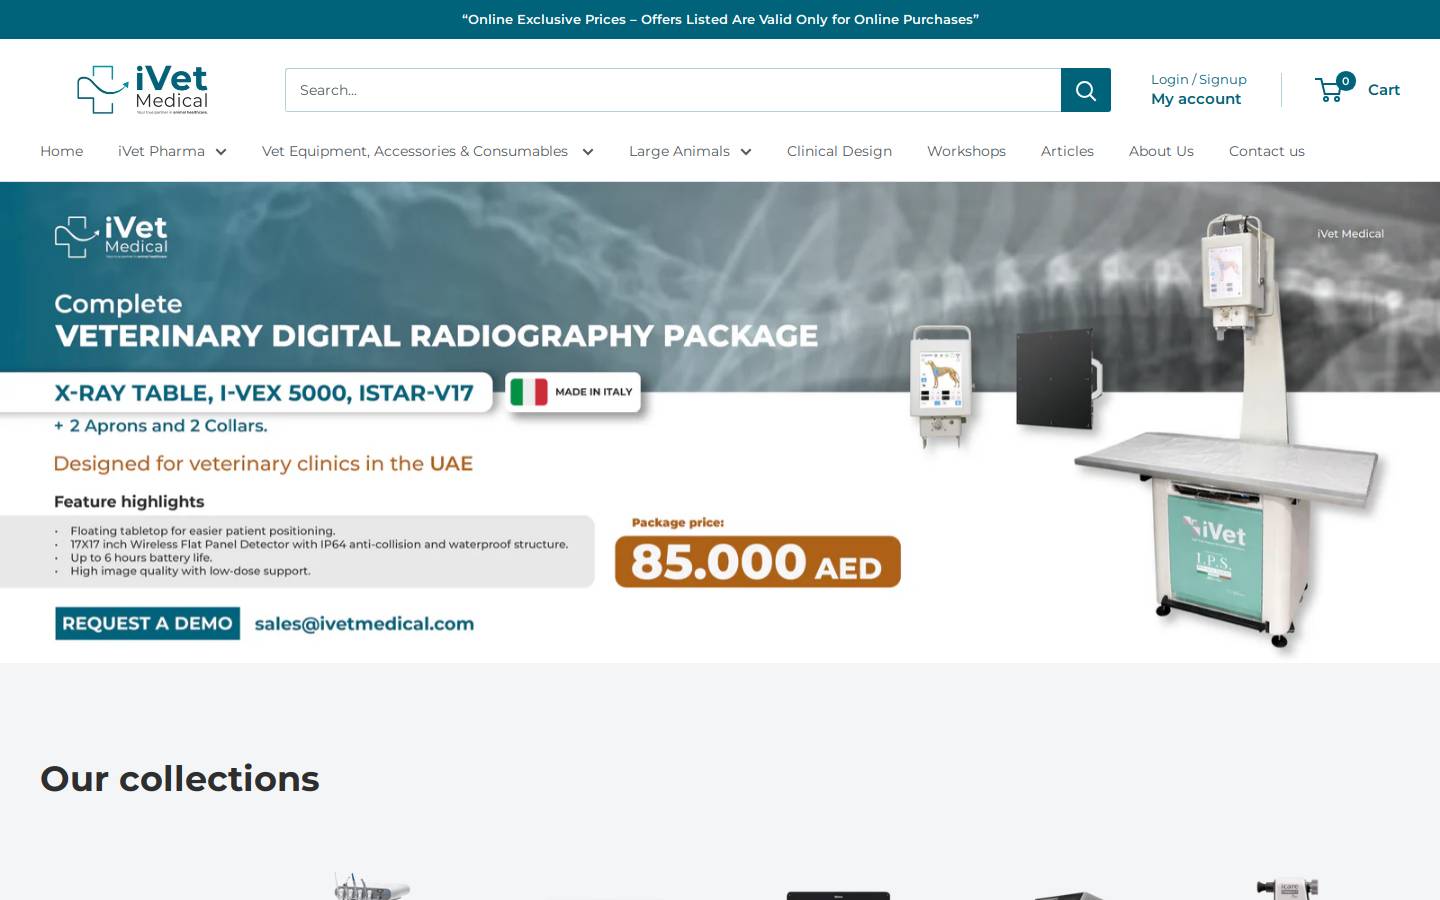Image resolution: width=1440 pixels, height=900 pixels.
Task: Click the Feature highlights heading
Action: [129, 501]
